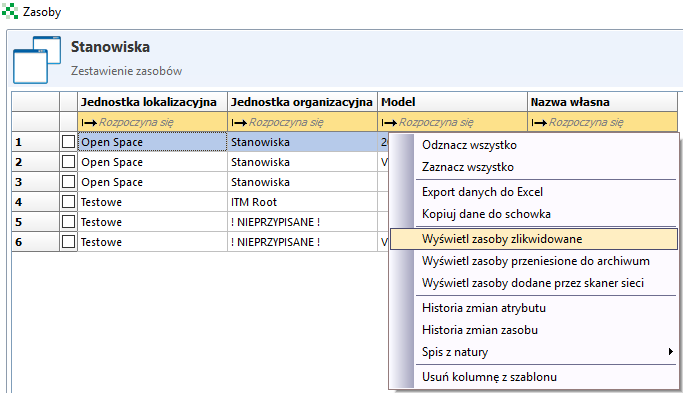Click Stanowiska cell in row 1

pyautogui.click(x=302, y=142)
